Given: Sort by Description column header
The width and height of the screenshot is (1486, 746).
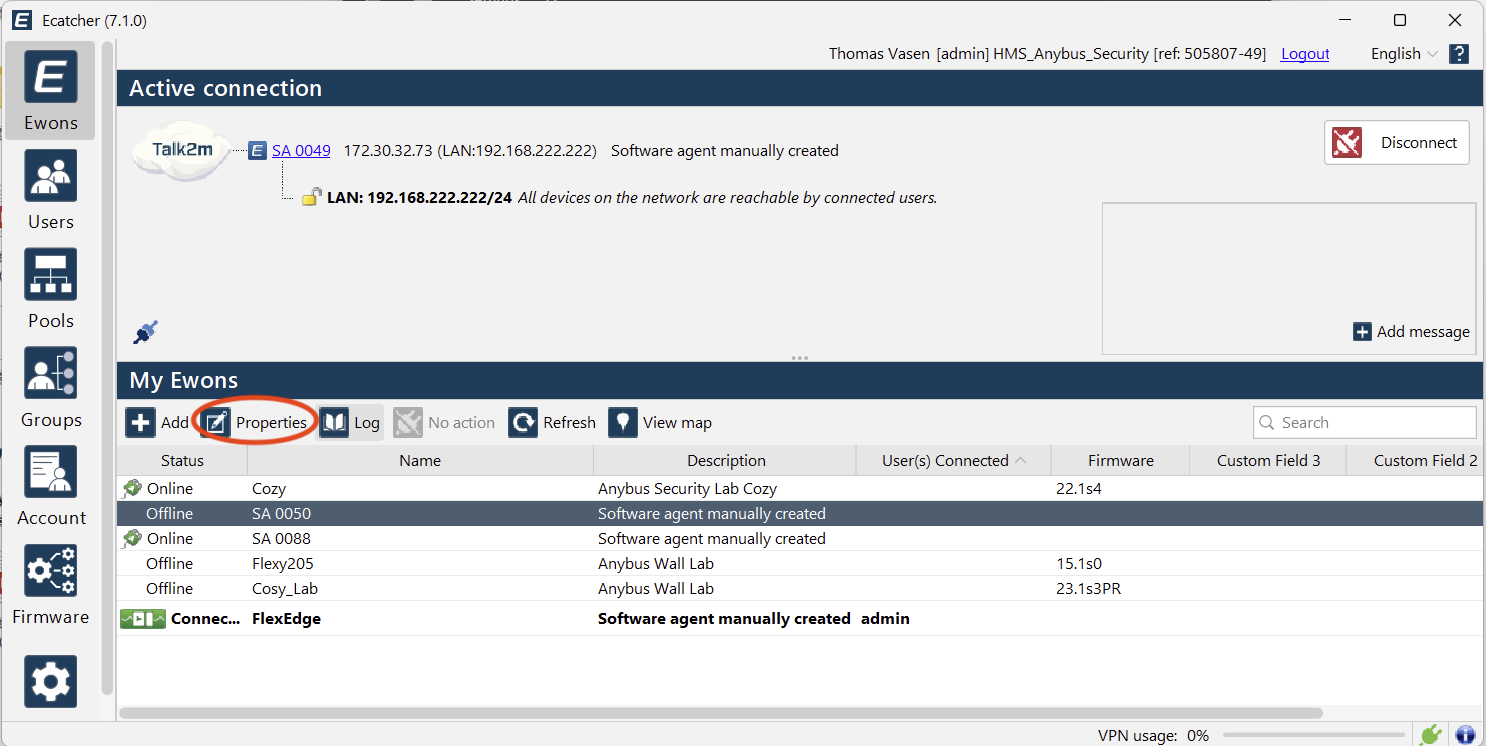Looking at the screenshot, I should pyautogui.click(x=726, y=461).
